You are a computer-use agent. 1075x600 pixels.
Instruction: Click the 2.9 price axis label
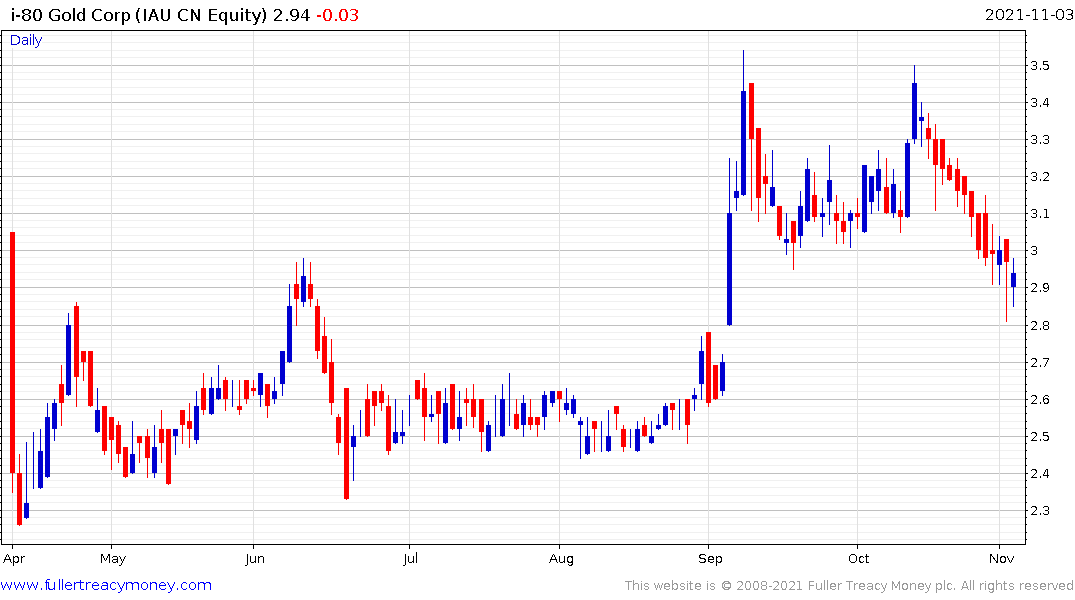(x=1040, y=288)
